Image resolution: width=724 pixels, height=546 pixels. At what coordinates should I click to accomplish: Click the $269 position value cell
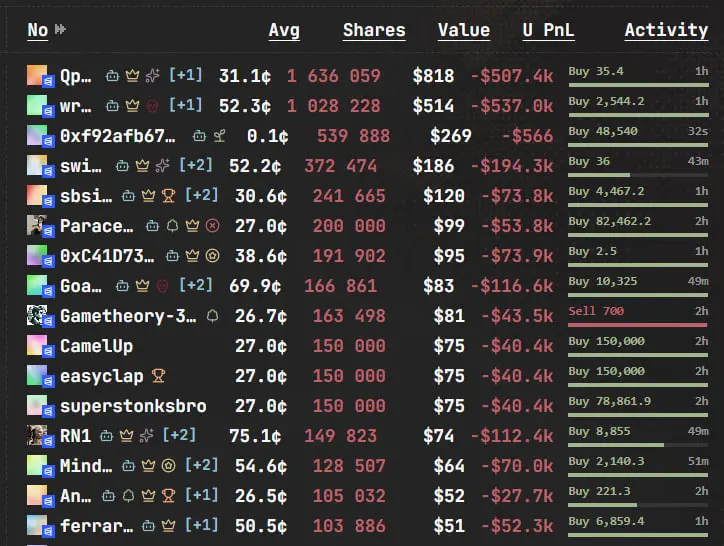click(451, 136)
